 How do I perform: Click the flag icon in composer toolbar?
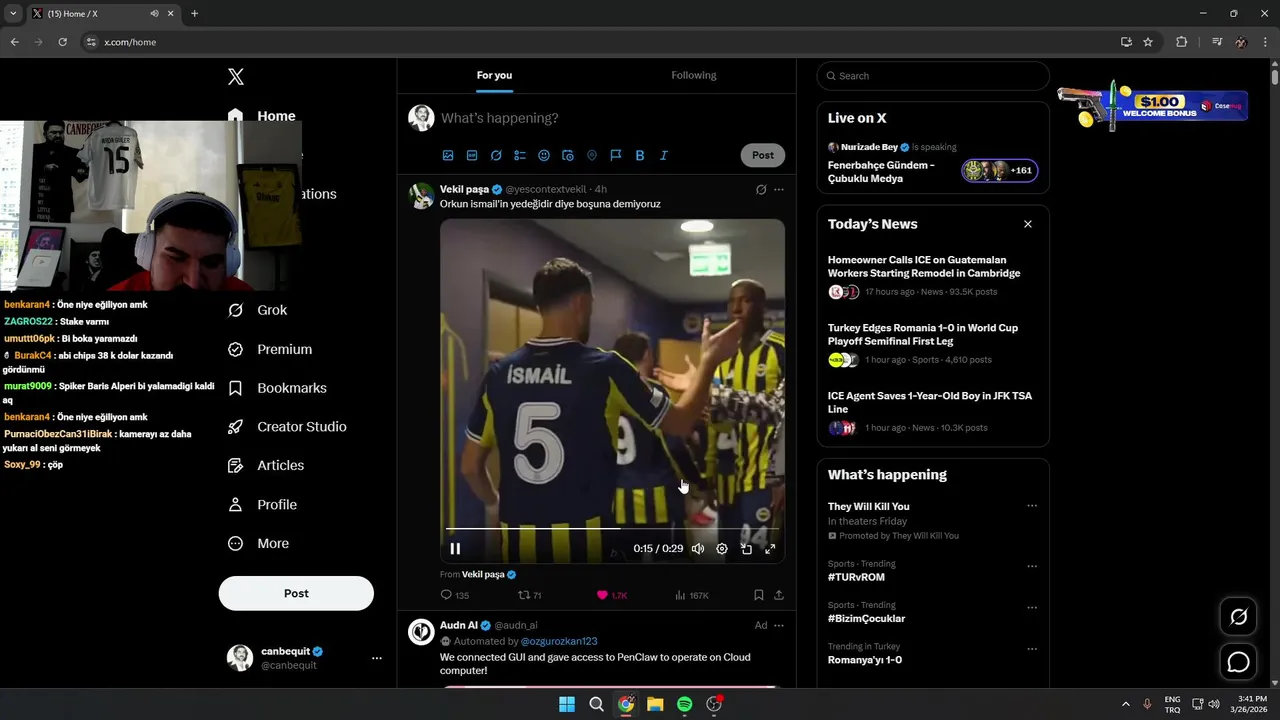[x=616, y=155]
